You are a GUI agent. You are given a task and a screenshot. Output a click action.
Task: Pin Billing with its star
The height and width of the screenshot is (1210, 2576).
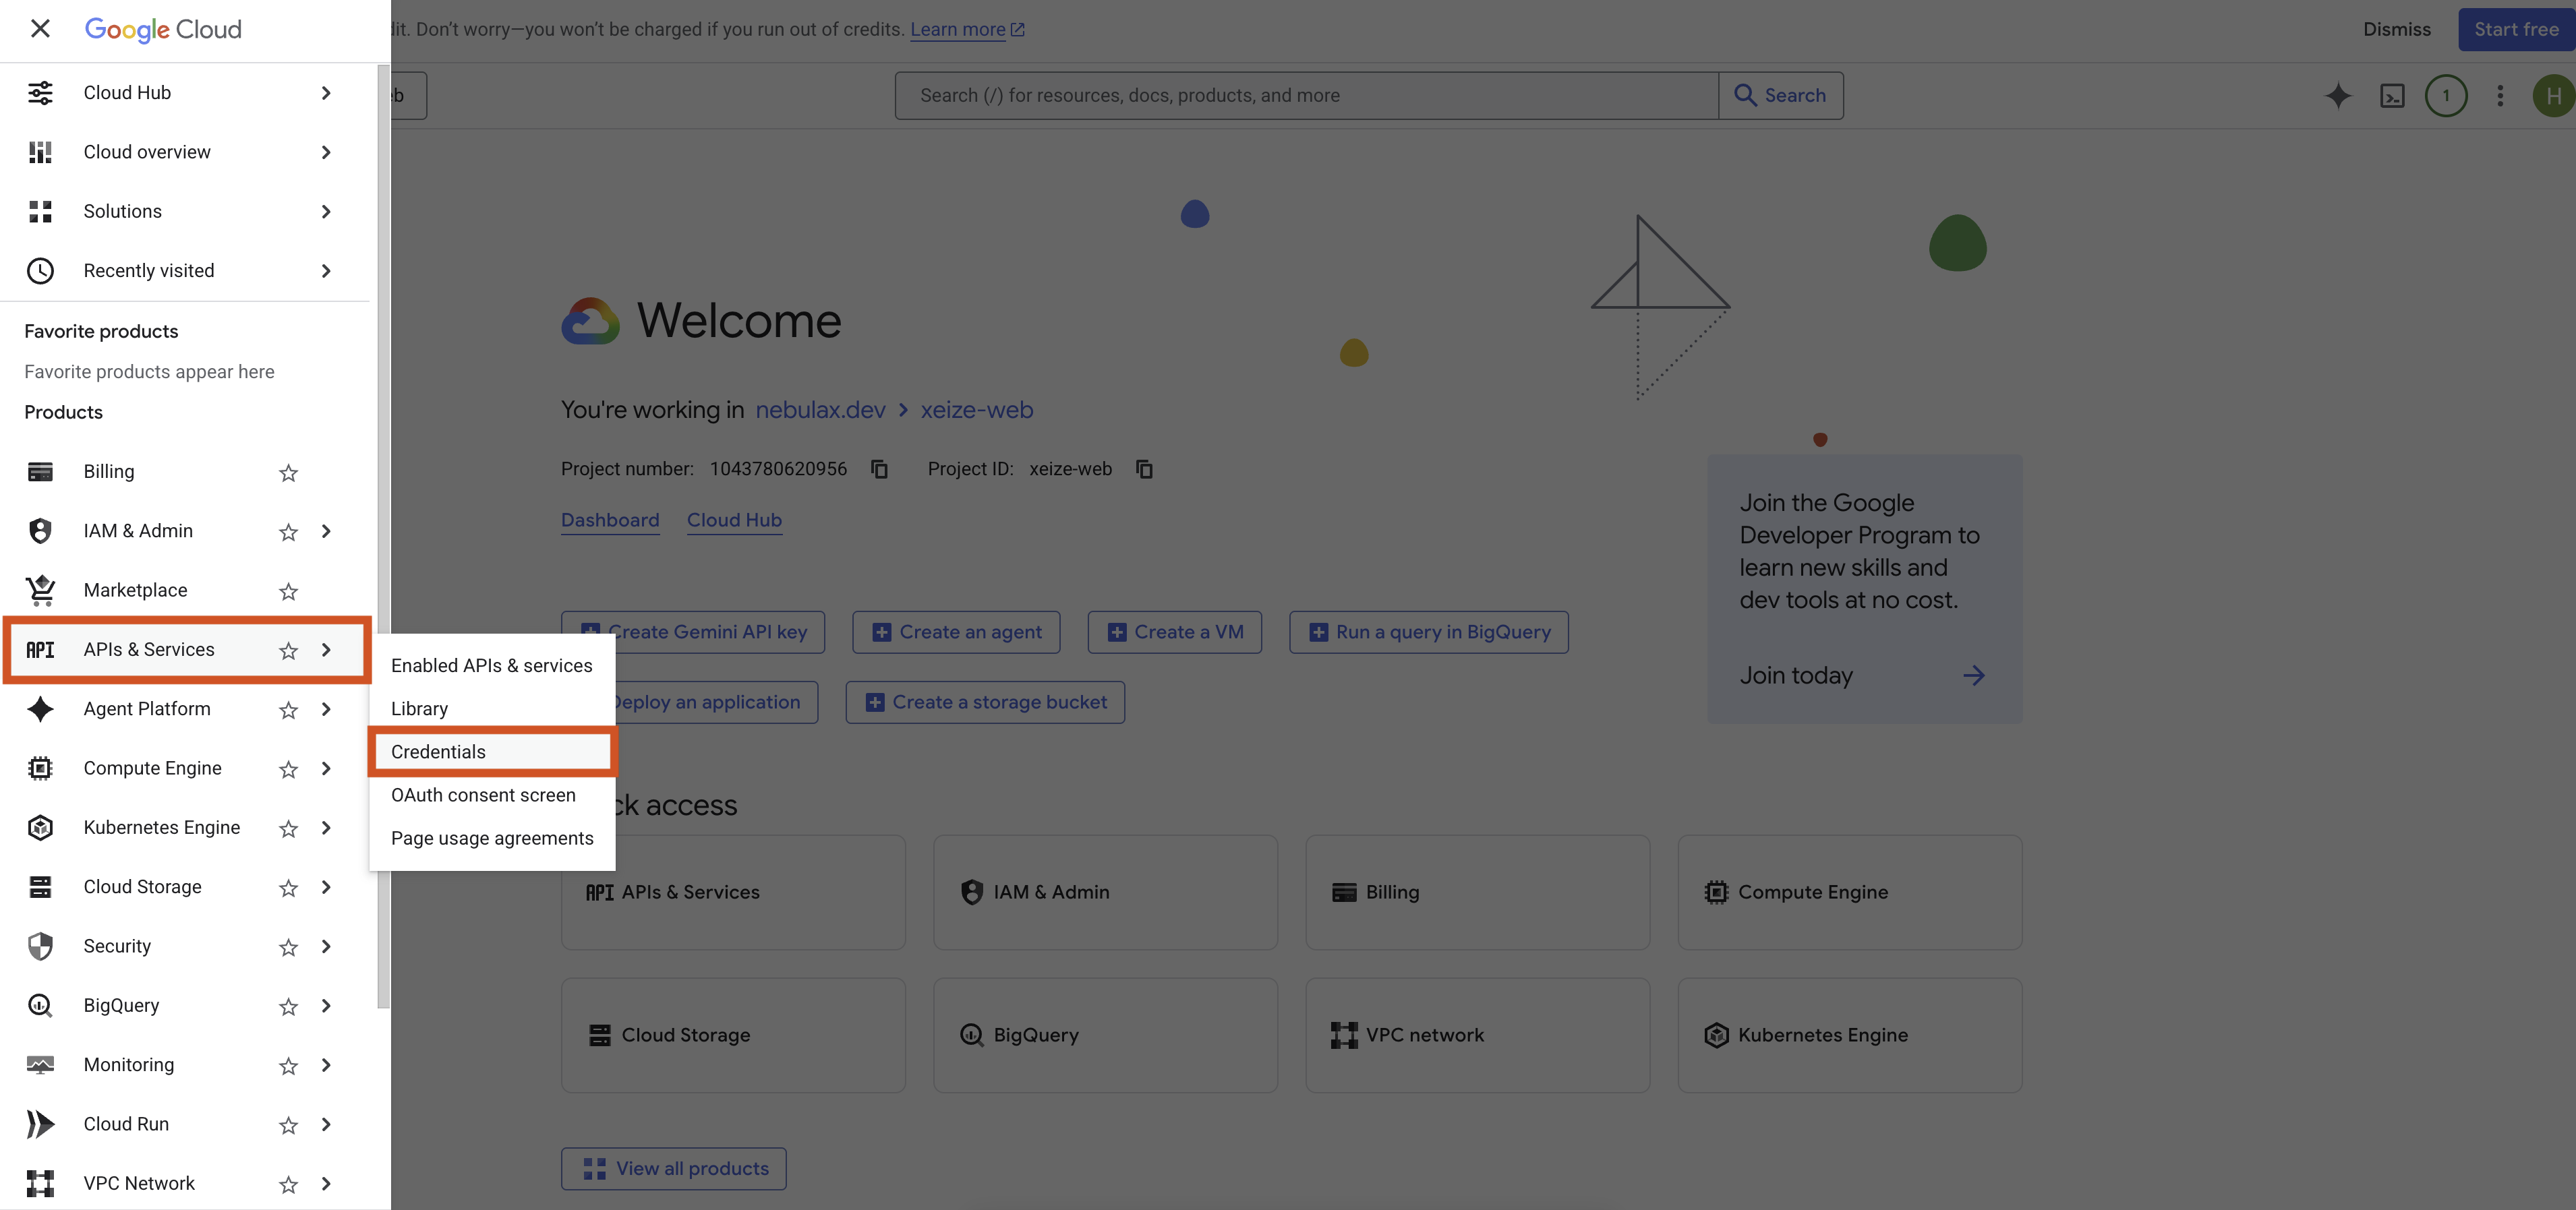pos(288,472)
